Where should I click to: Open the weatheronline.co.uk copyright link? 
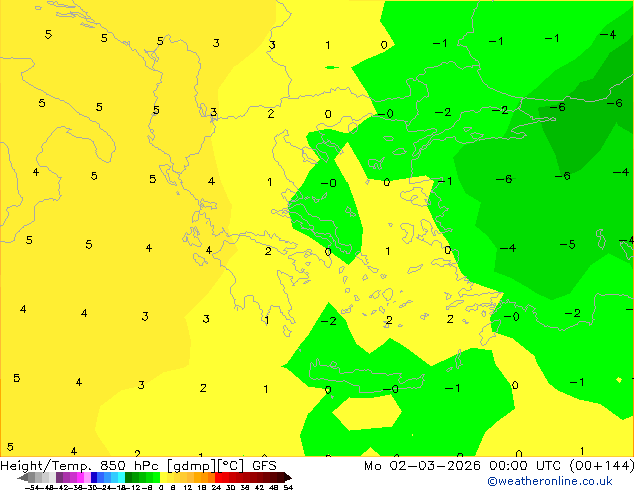[550, 481]
